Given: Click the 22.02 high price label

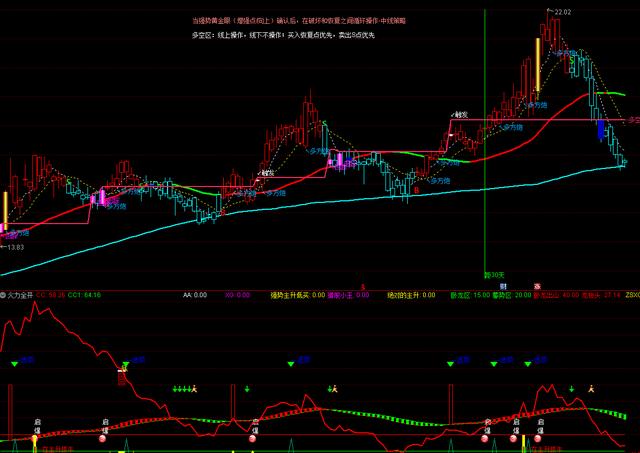Looking at the screenshot, I should click(561, 12).
